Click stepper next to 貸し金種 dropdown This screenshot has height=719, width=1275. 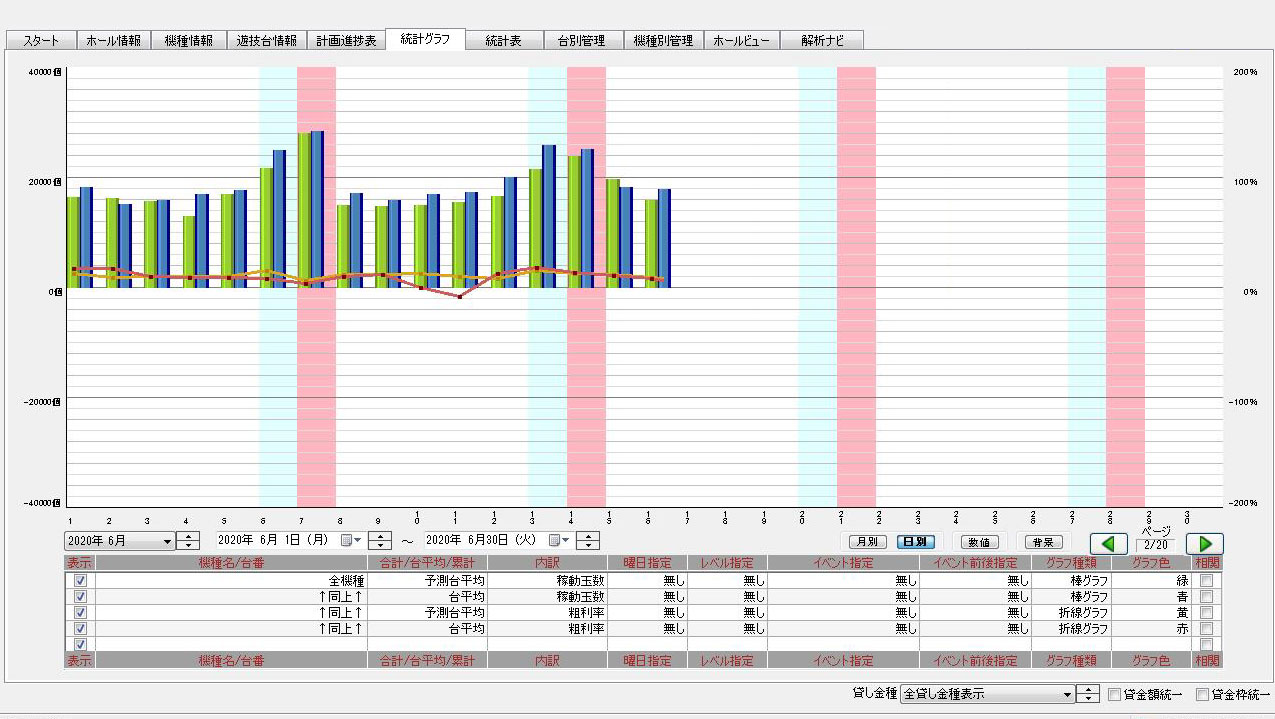(1088, 694)
